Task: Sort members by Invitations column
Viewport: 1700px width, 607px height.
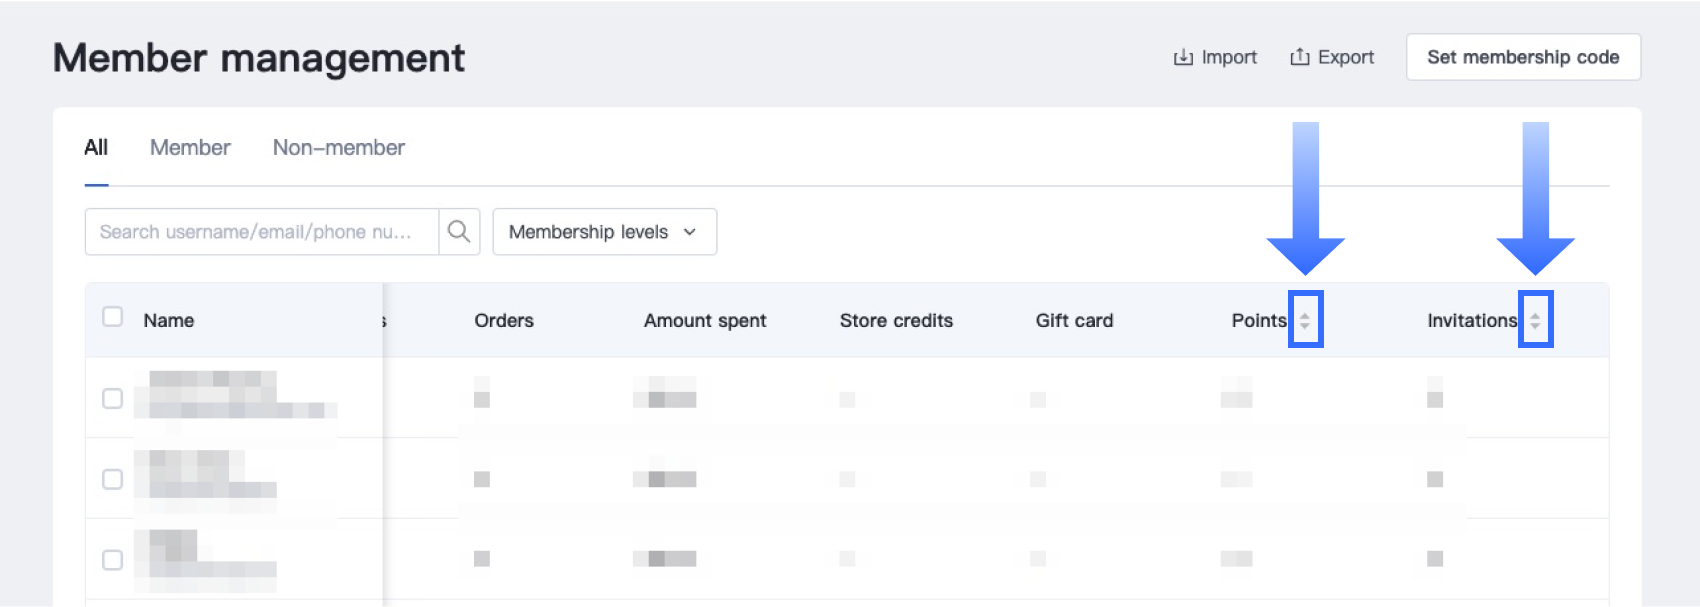Action: click(1535, 320)
